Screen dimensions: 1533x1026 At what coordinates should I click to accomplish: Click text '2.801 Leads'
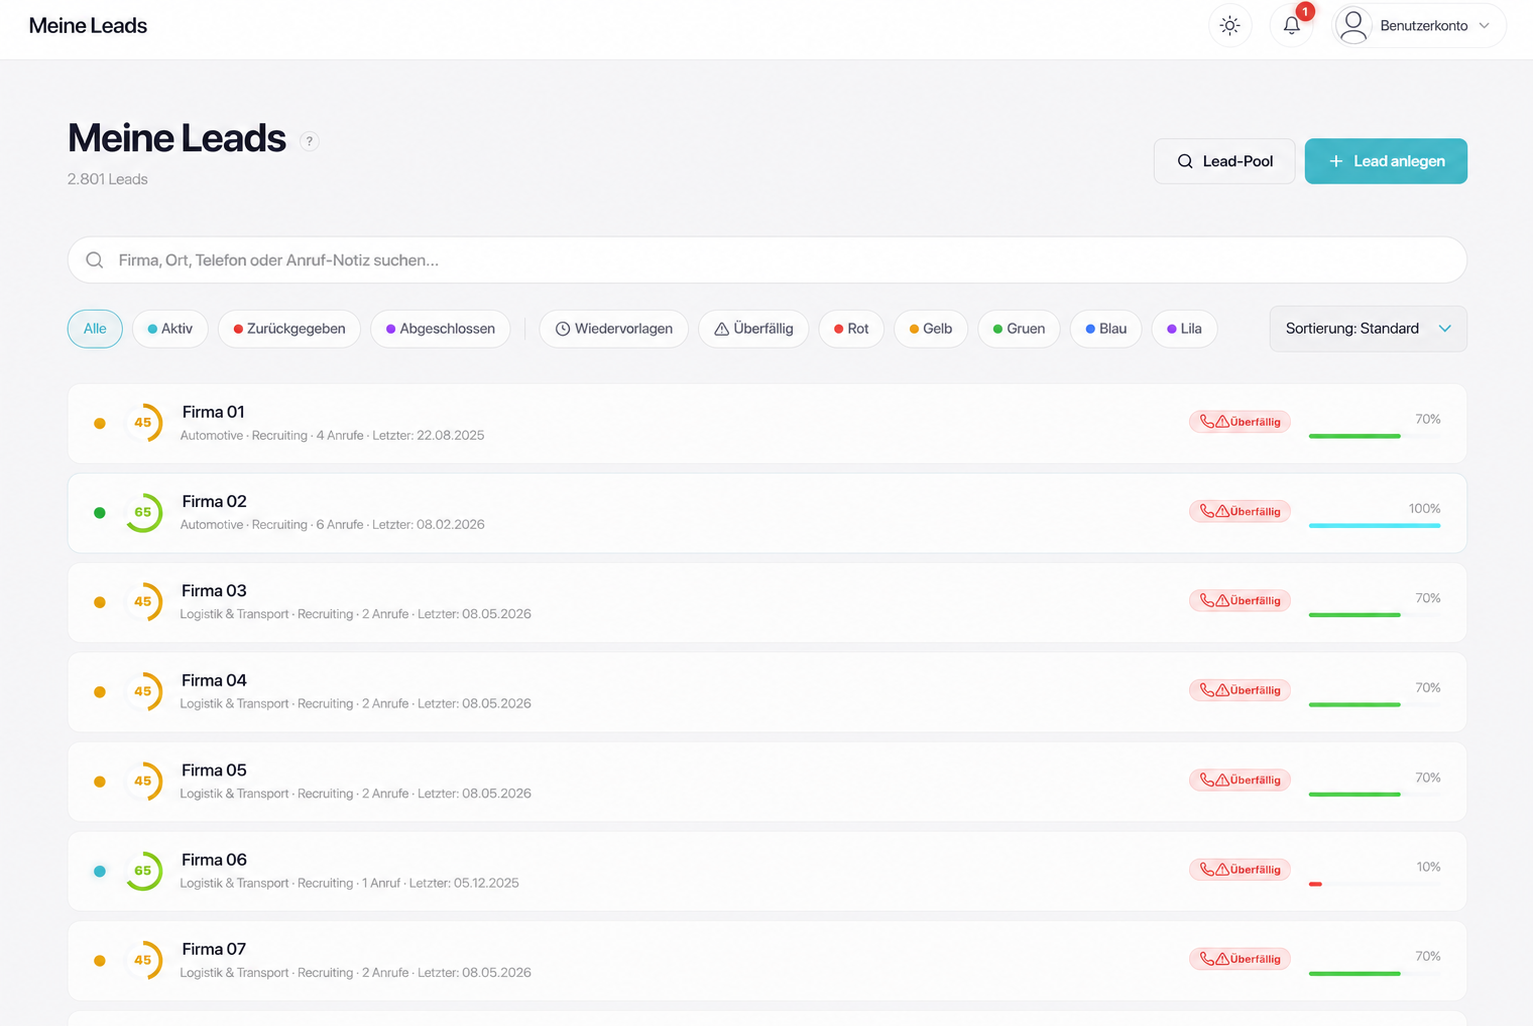(108, 179)
